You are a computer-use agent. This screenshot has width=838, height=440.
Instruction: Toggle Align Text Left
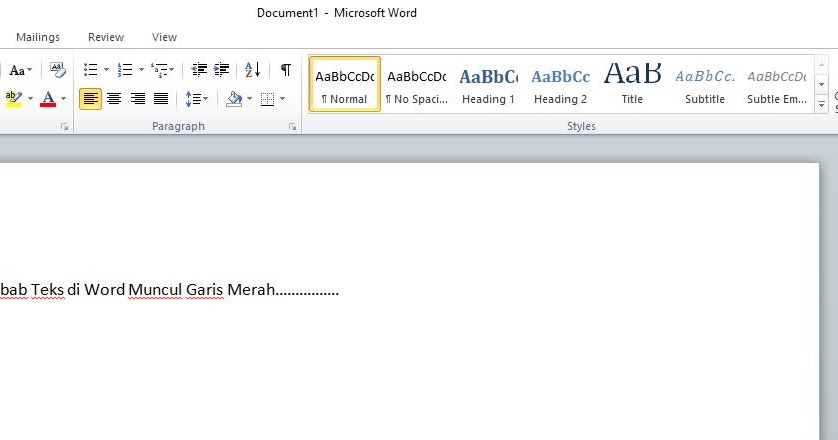point(90,99)
